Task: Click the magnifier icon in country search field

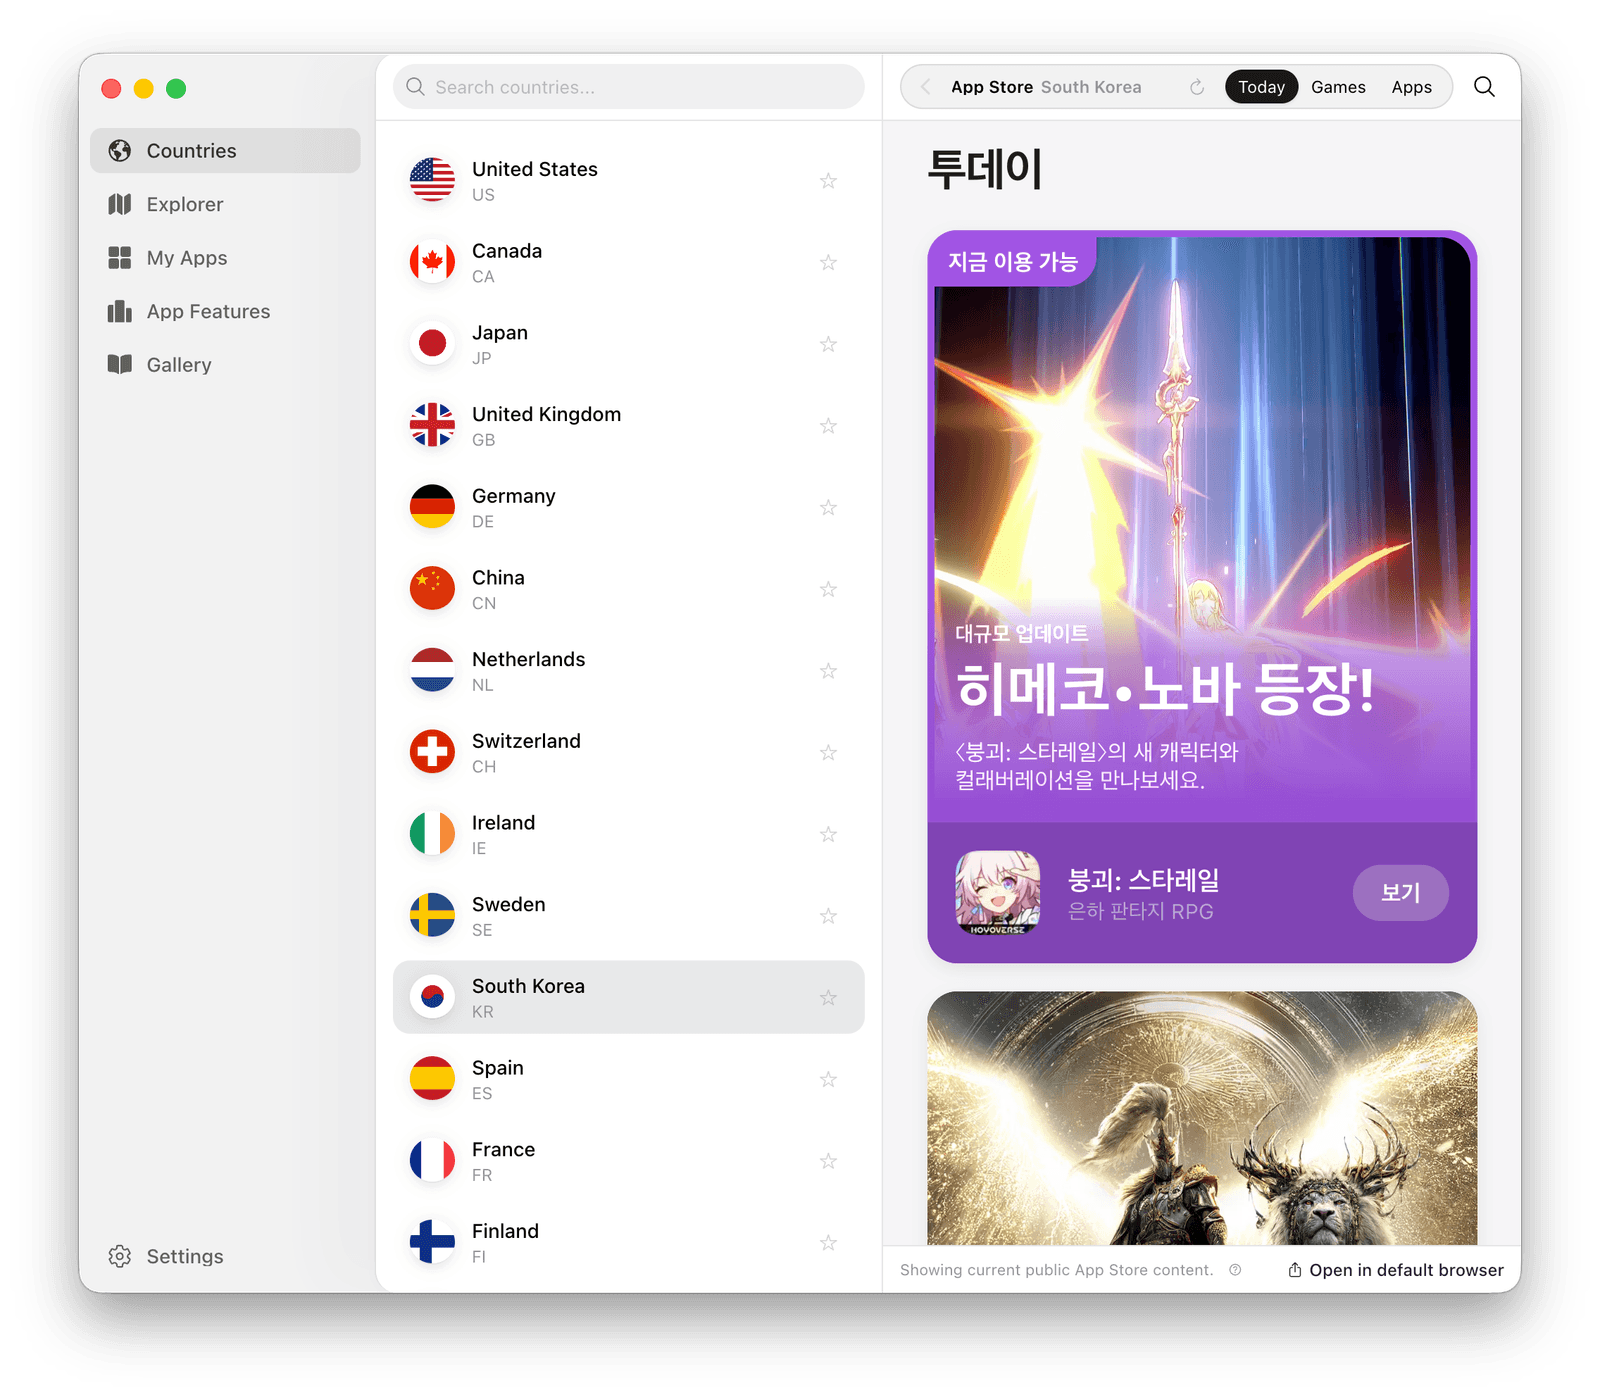Action: (x=416, y=87)
